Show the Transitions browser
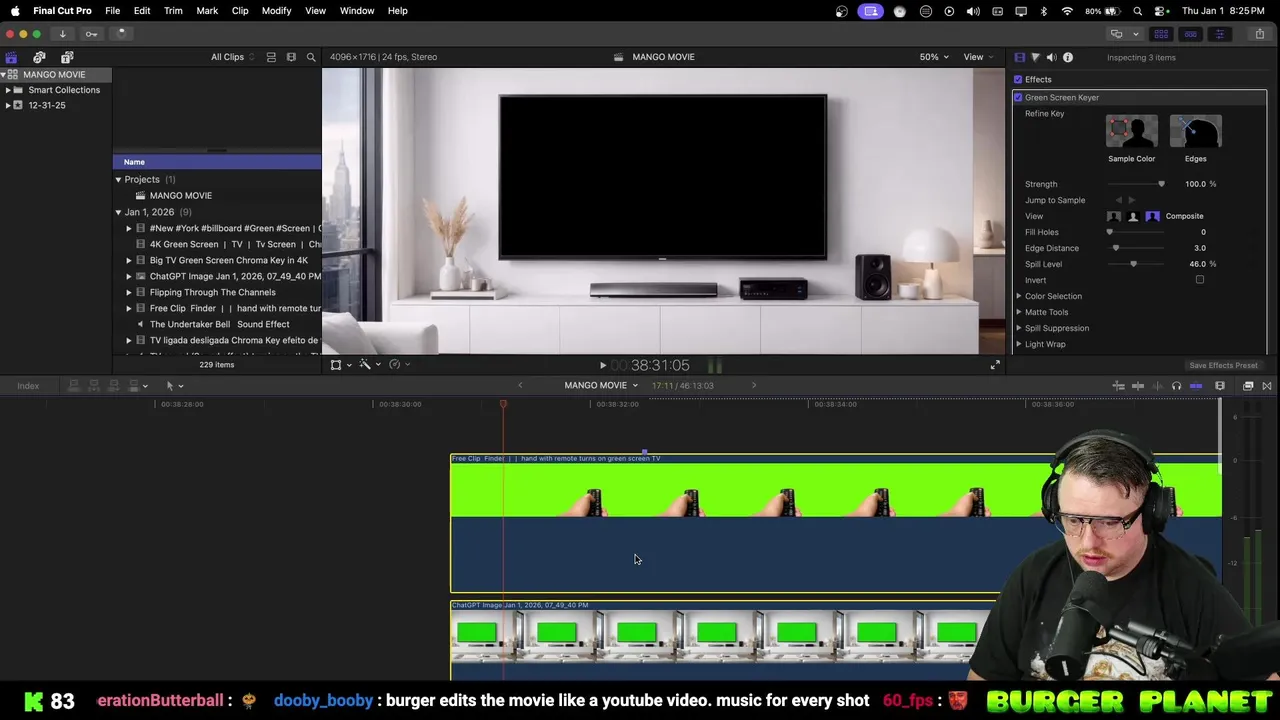 pyautogui.click(x=1267, y=386)
